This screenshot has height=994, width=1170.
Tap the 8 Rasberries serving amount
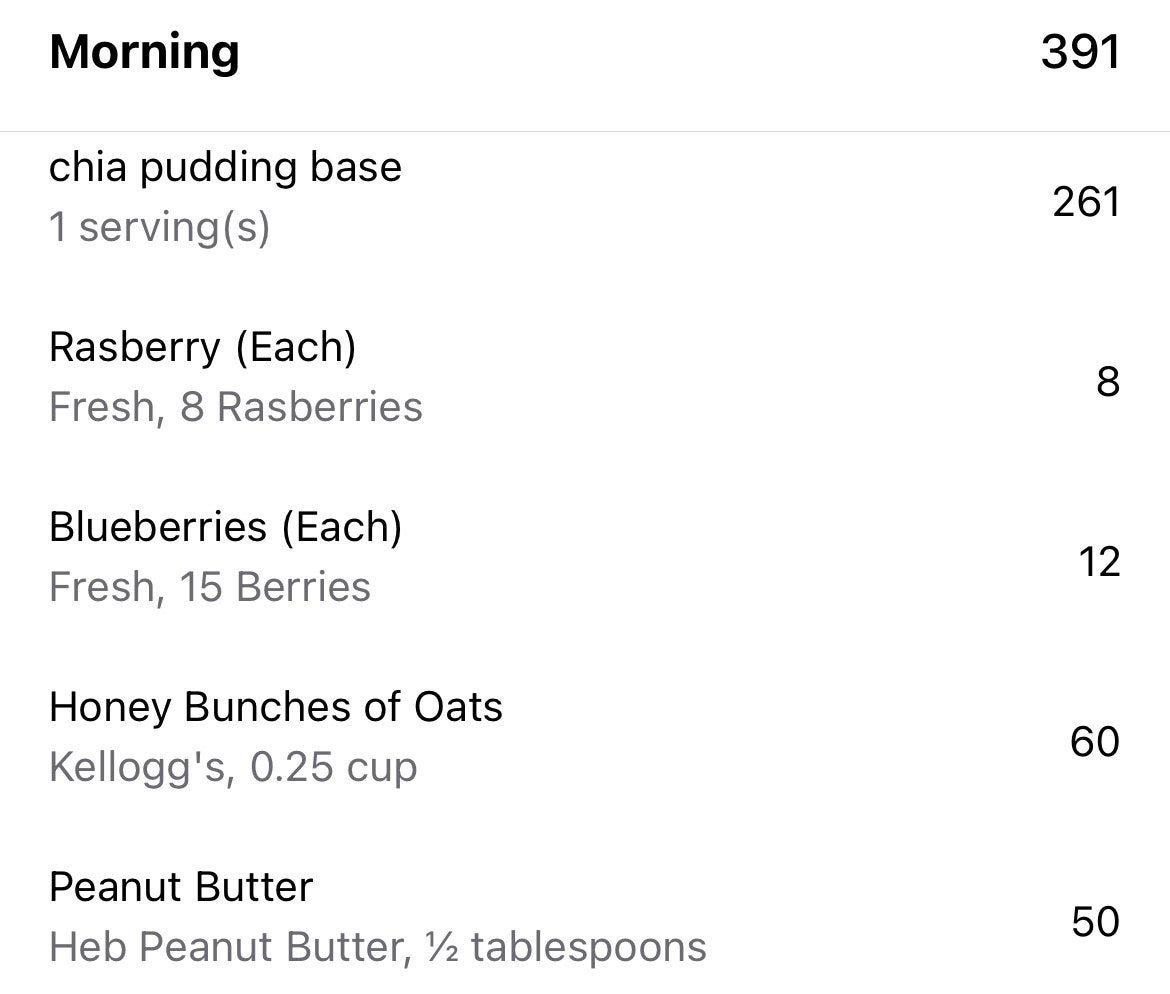coord(301,407)
